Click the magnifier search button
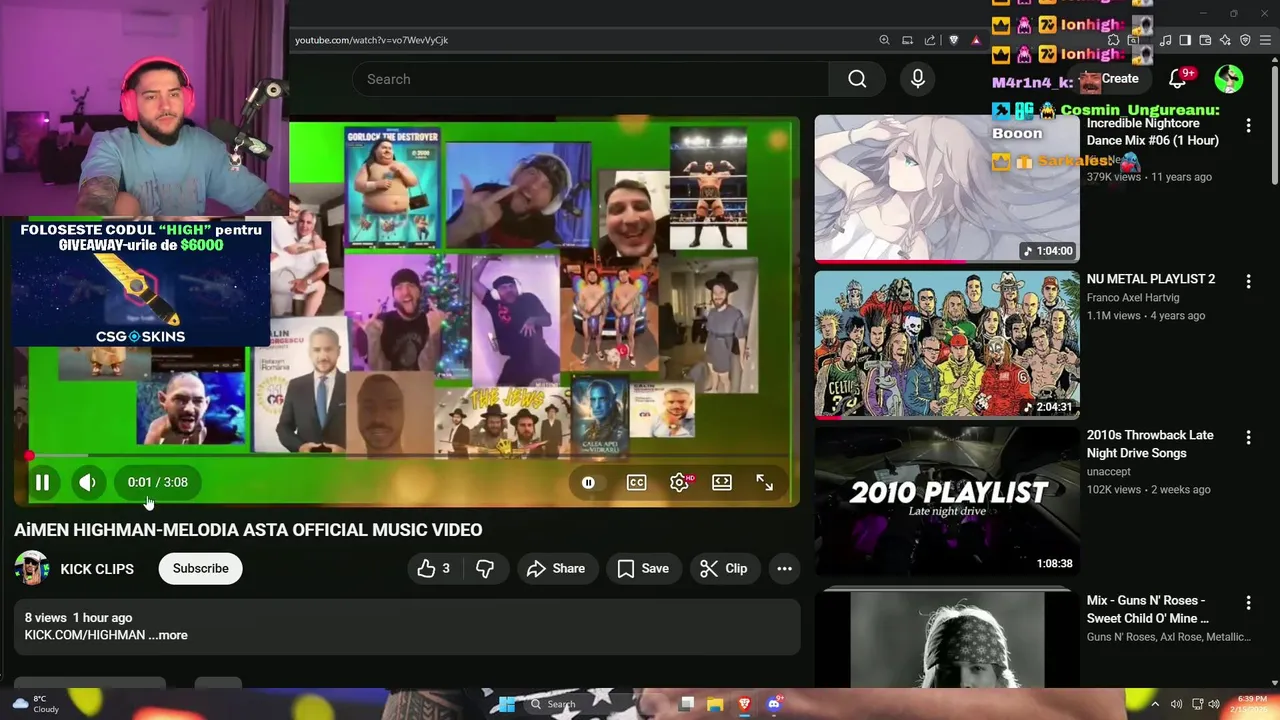Viewport: 1280px width, 720px height. click(857, 79)
